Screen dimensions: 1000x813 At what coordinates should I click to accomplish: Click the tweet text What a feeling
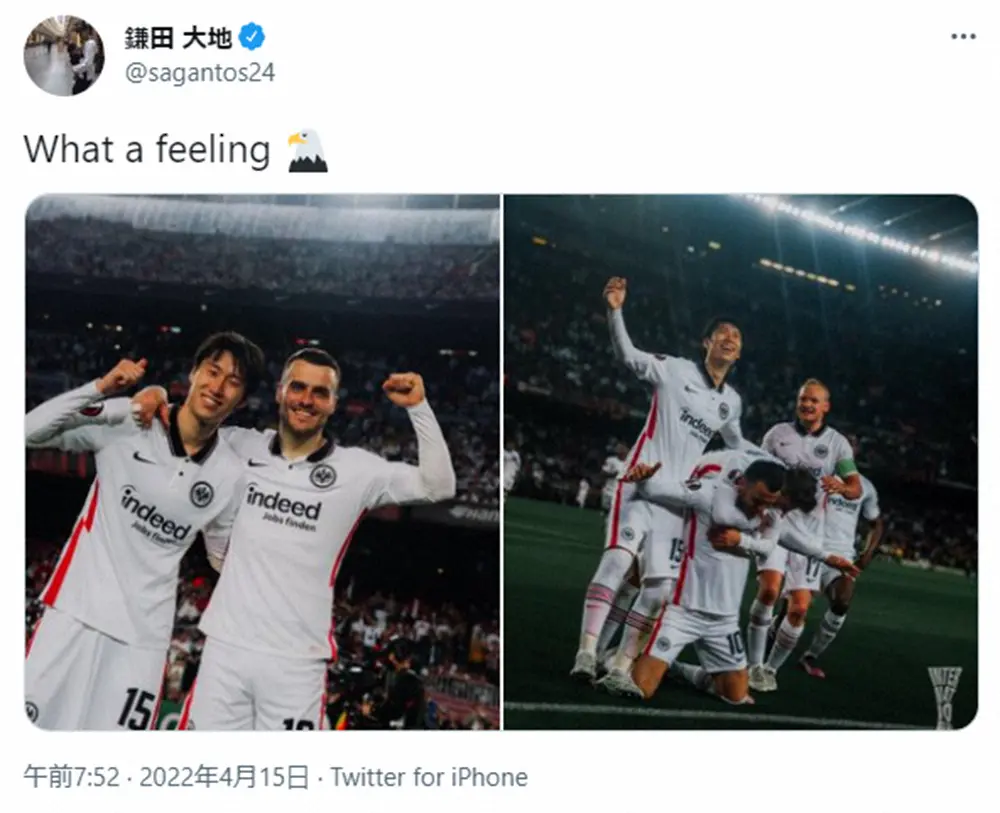tap(147, 150)
